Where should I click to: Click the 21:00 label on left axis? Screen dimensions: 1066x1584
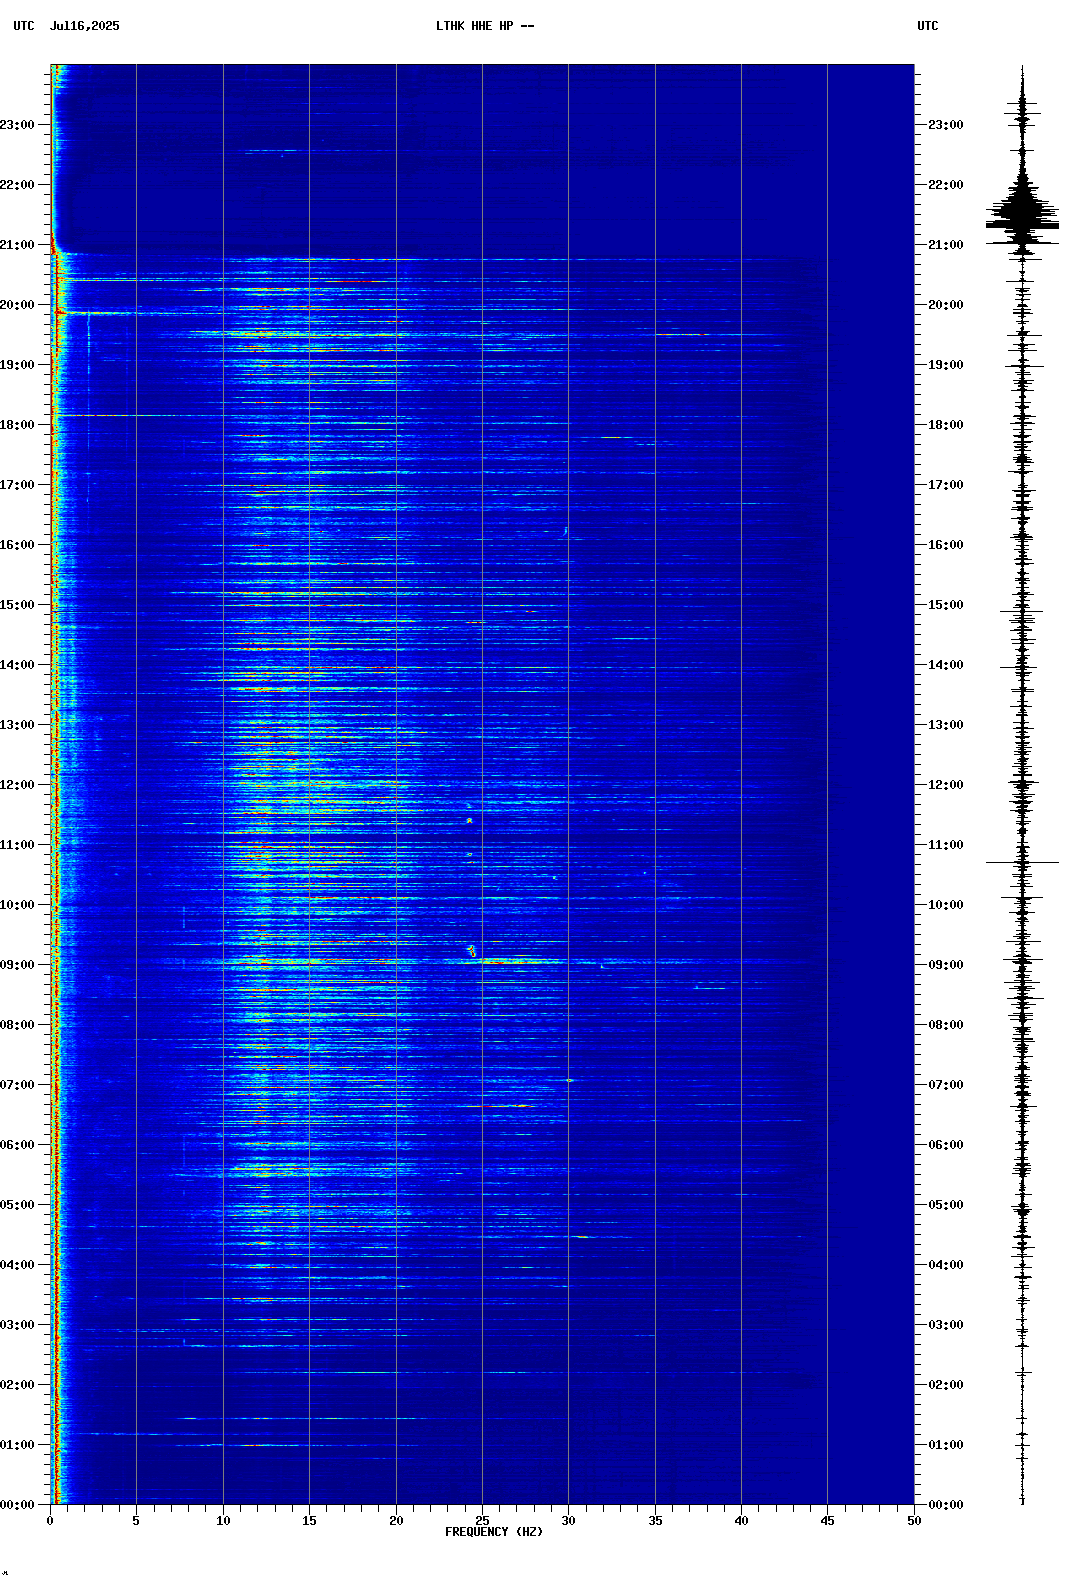pos(17,245)
